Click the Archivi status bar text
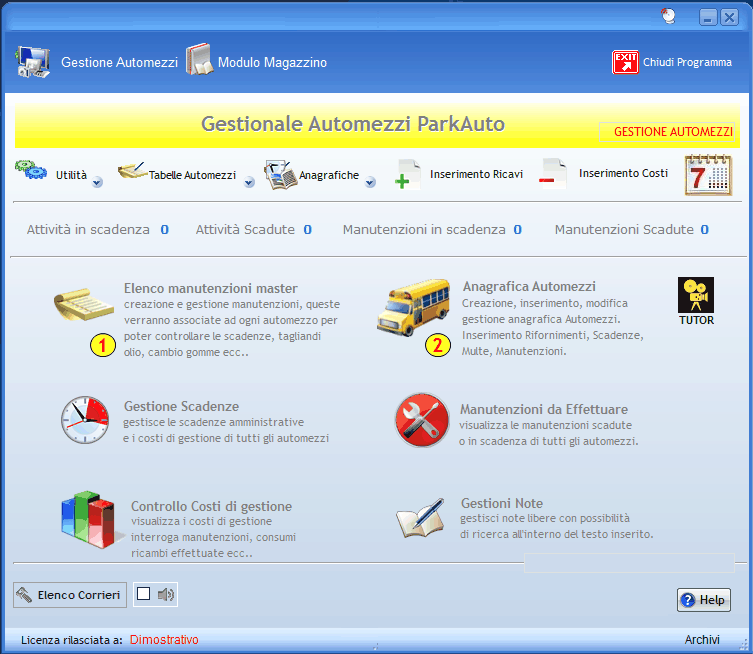 (x=702, y=640)
